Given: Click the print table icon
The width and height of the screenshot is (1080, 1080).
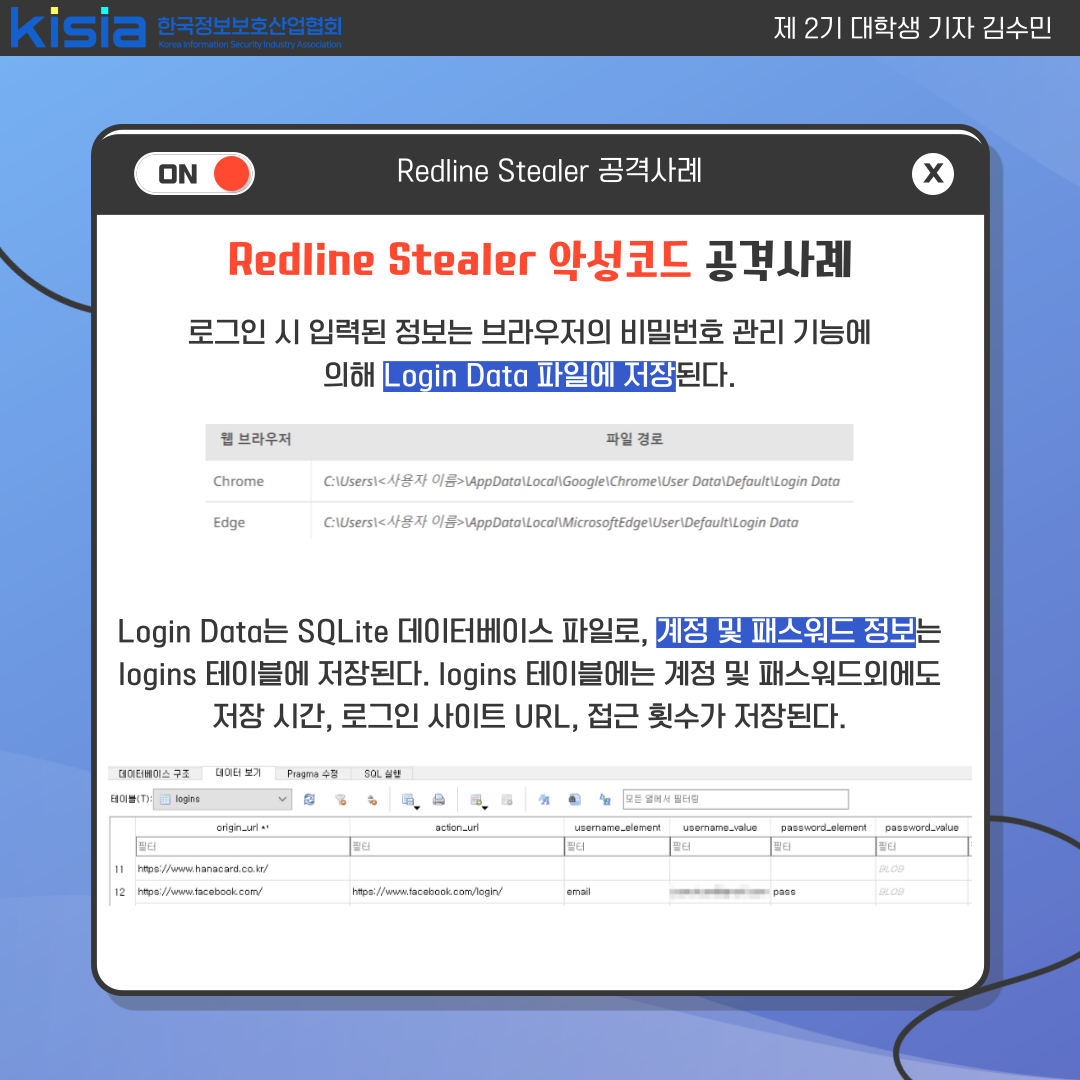Looking at the screenshot, I should coord(439,799).
